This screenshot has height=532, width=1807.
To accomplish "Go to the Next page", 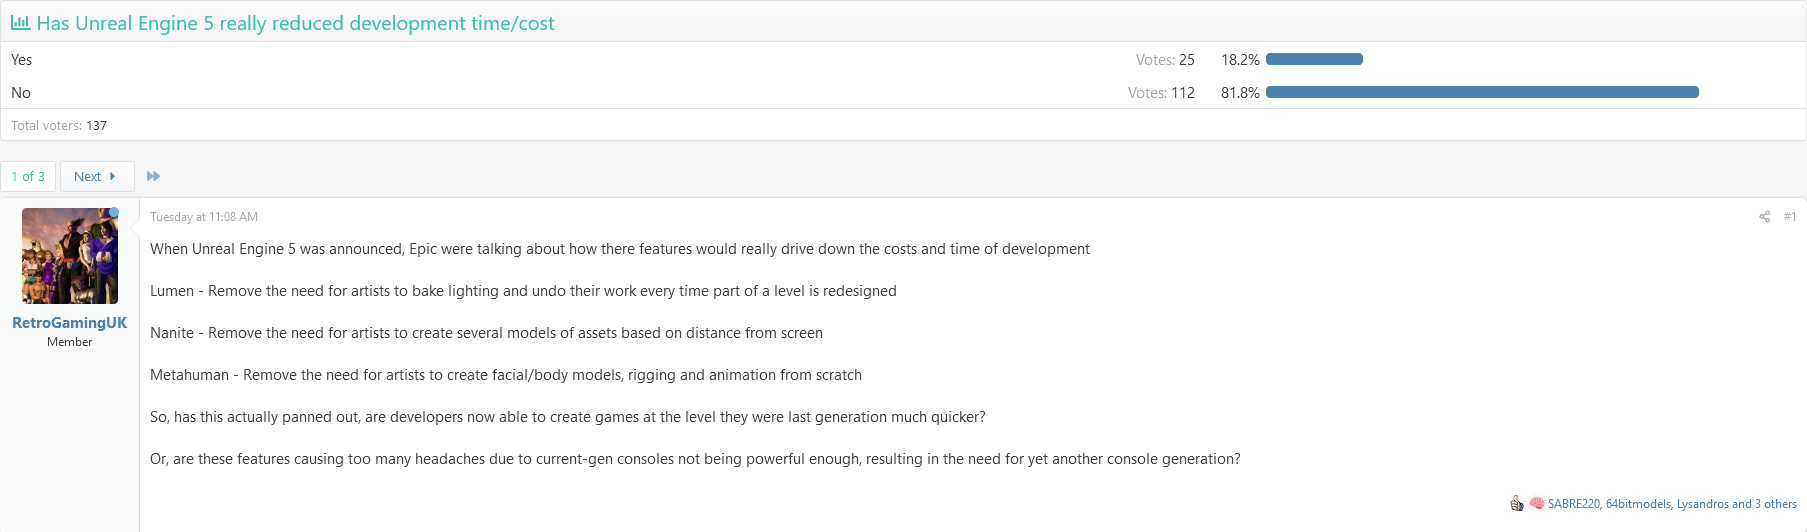I will pyautogui.click(x=96, y=176).
